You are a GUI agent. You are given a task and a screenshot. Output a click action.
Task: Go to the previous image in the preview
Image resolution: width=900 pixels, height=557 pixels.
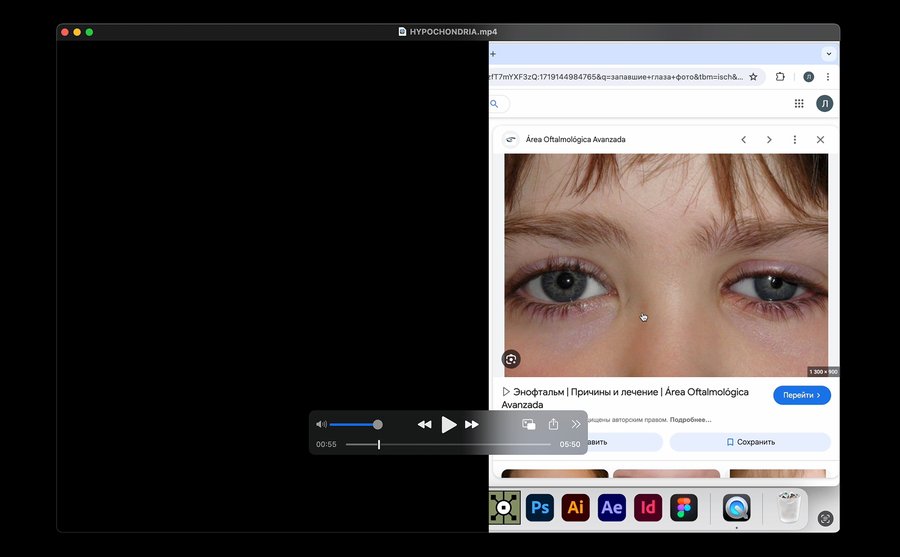tap(743, 140)
